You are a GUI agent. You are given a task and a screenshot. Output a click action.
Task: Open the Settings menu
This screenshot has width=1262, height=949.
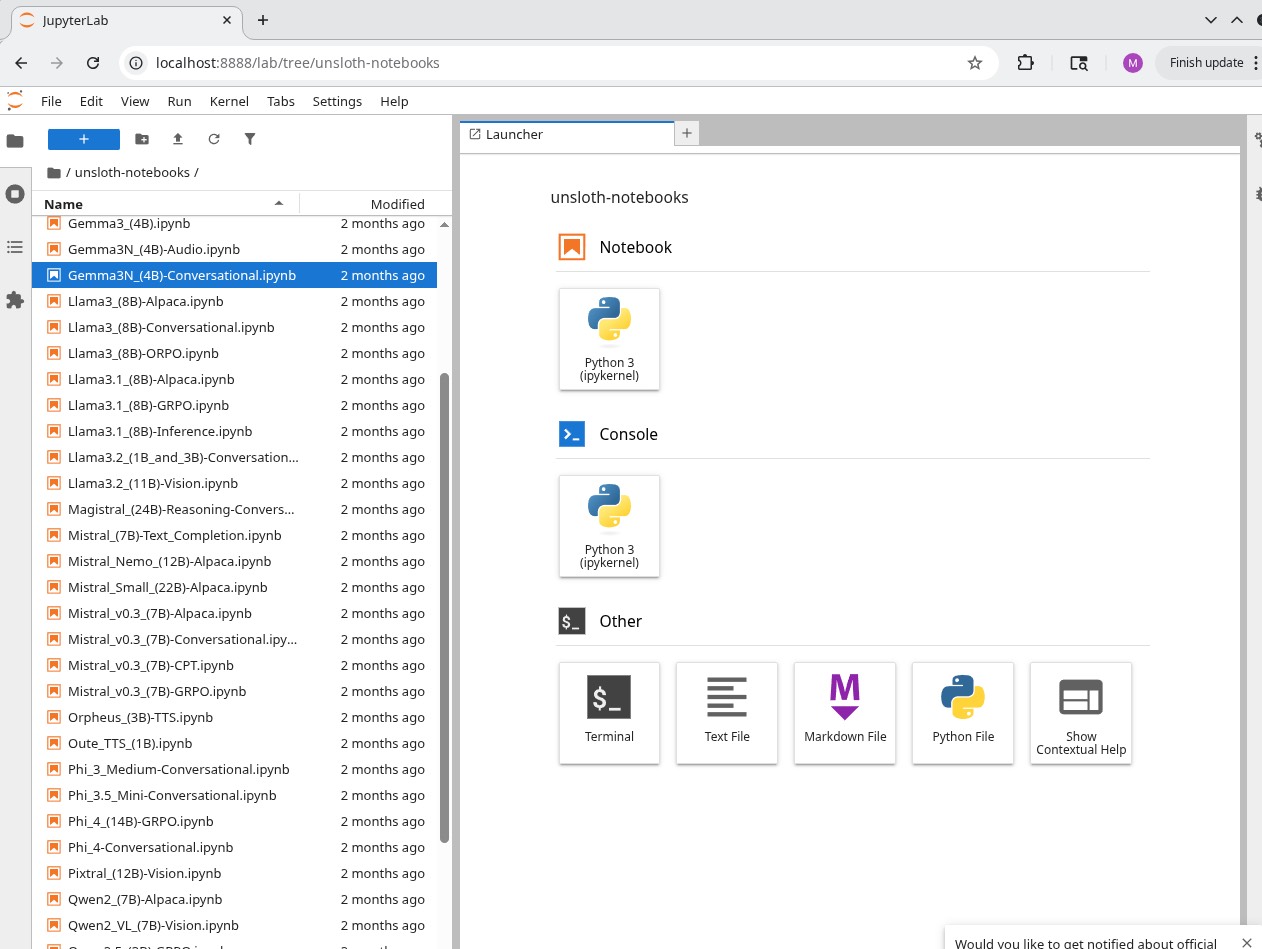(337, 101)
